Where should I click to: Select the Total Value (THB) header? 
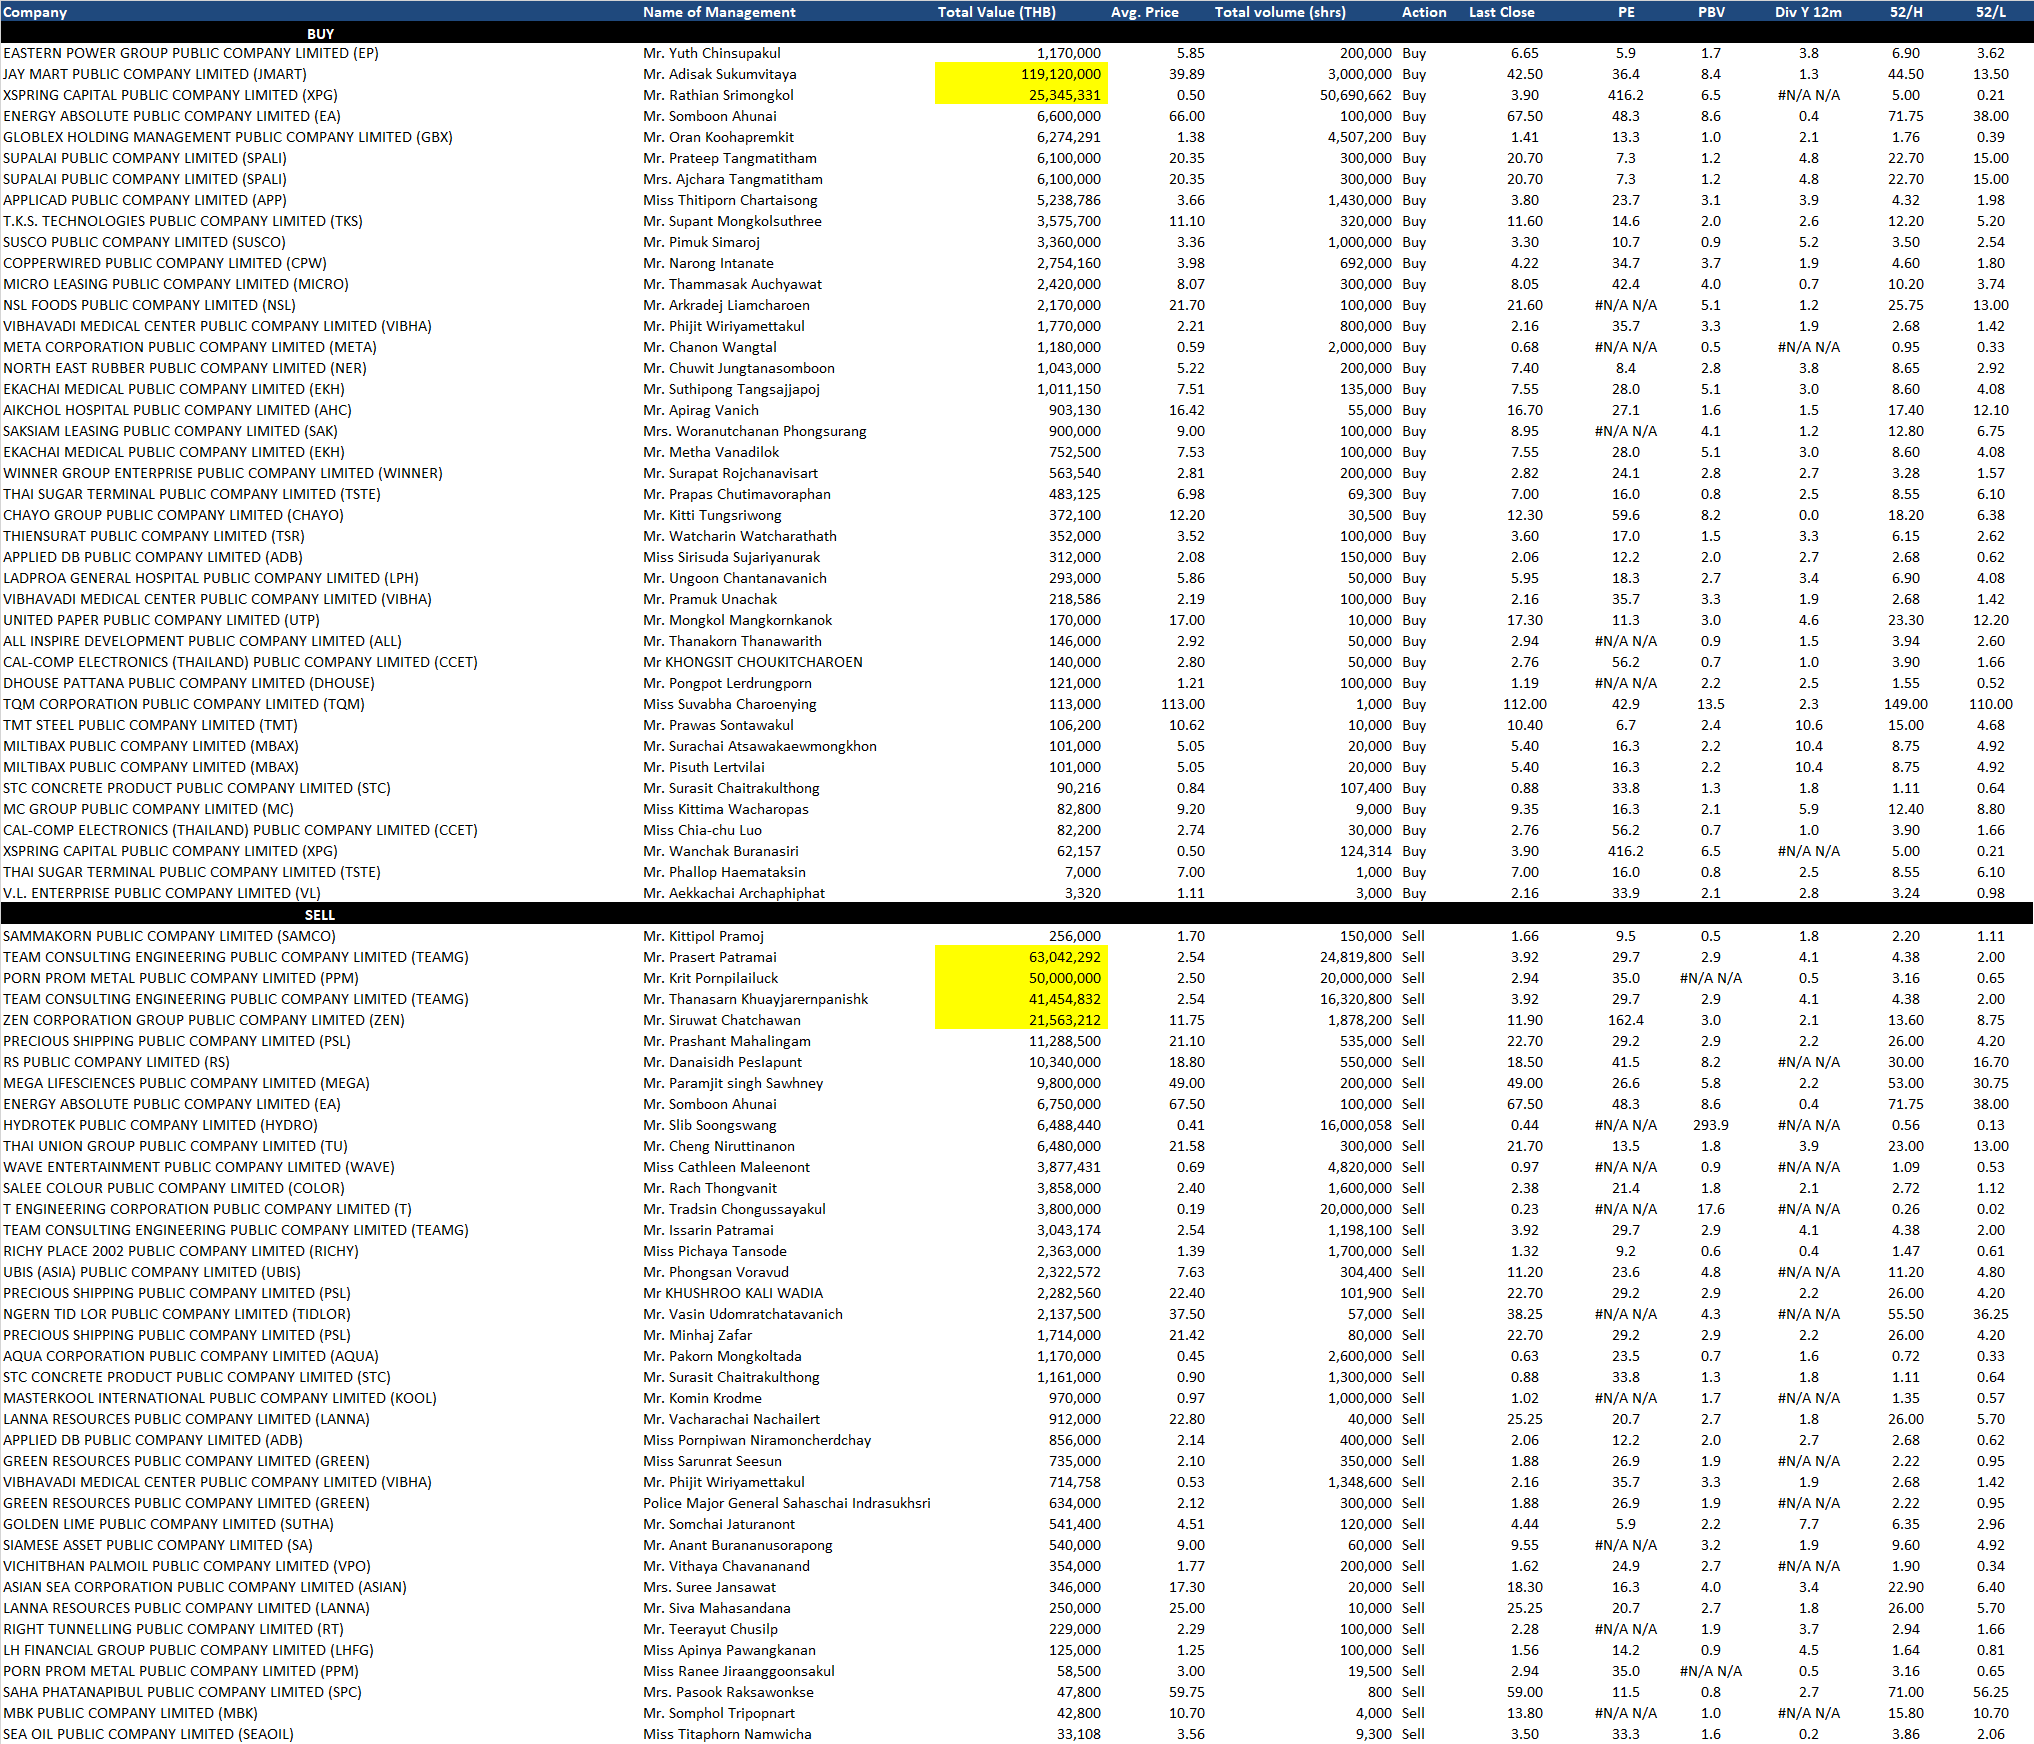coord(996,12)
